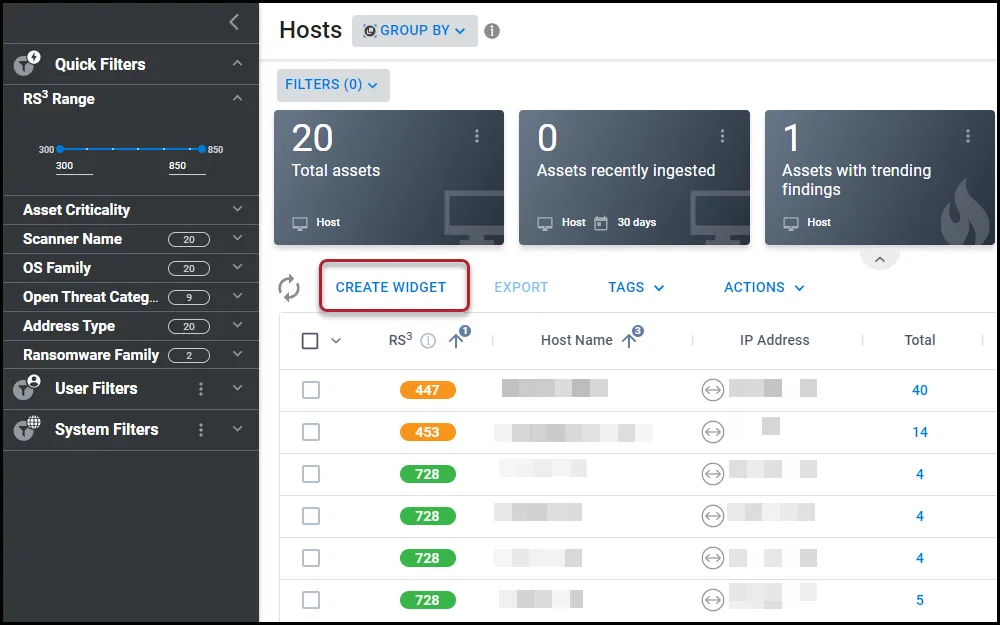
Task: Expand the OS Family filter
Action: click(x=237, y=267)
